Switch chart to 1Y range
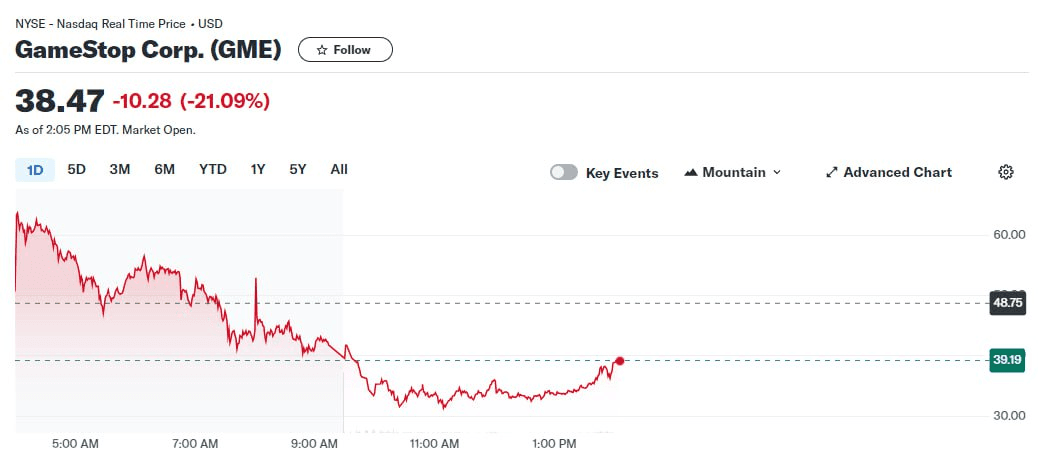The width and height of the screenshot is (1038, 463). pos(258,170)
